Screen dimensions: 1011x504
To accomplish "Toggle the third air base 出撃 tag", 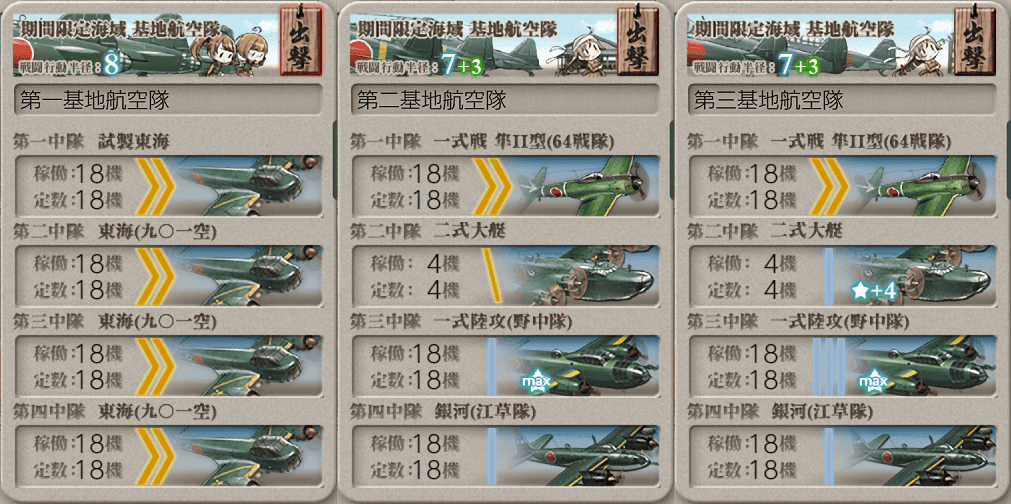I will click(974, 41).
